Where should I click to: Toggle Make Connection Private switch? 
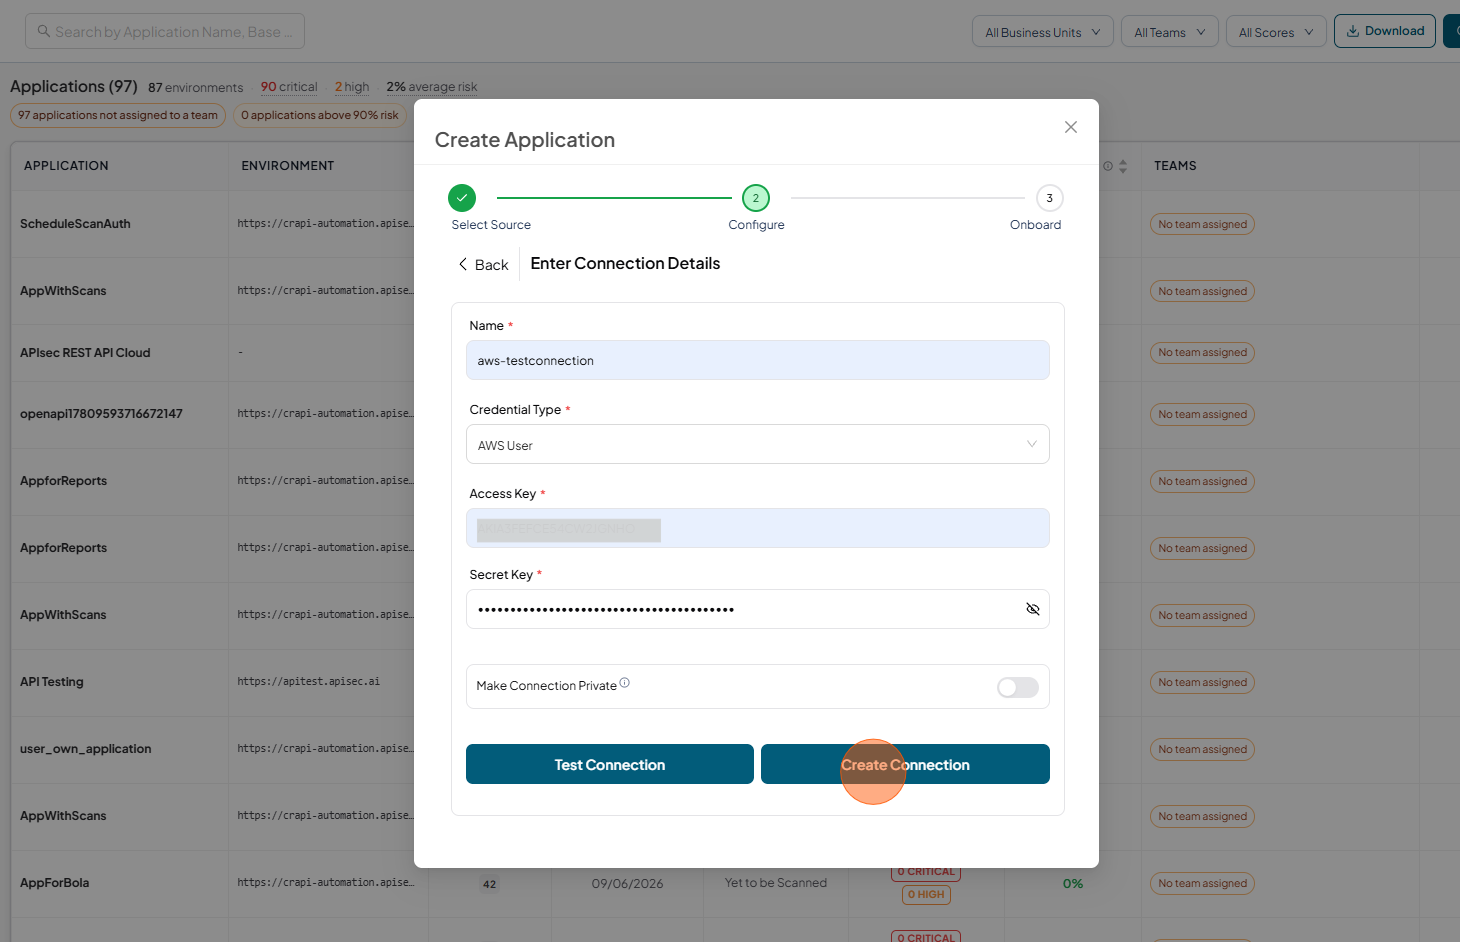coord(1018,687)
